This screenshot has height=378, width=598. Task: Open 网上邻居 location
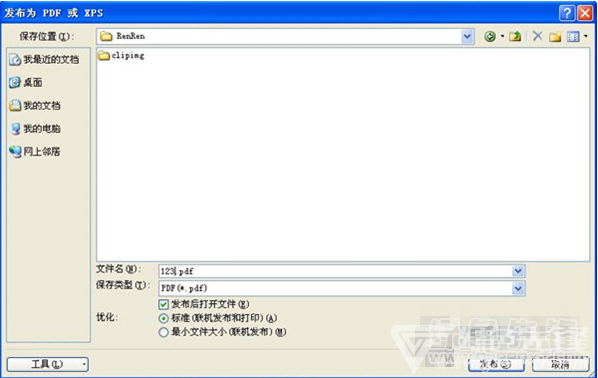pos(35,152)
